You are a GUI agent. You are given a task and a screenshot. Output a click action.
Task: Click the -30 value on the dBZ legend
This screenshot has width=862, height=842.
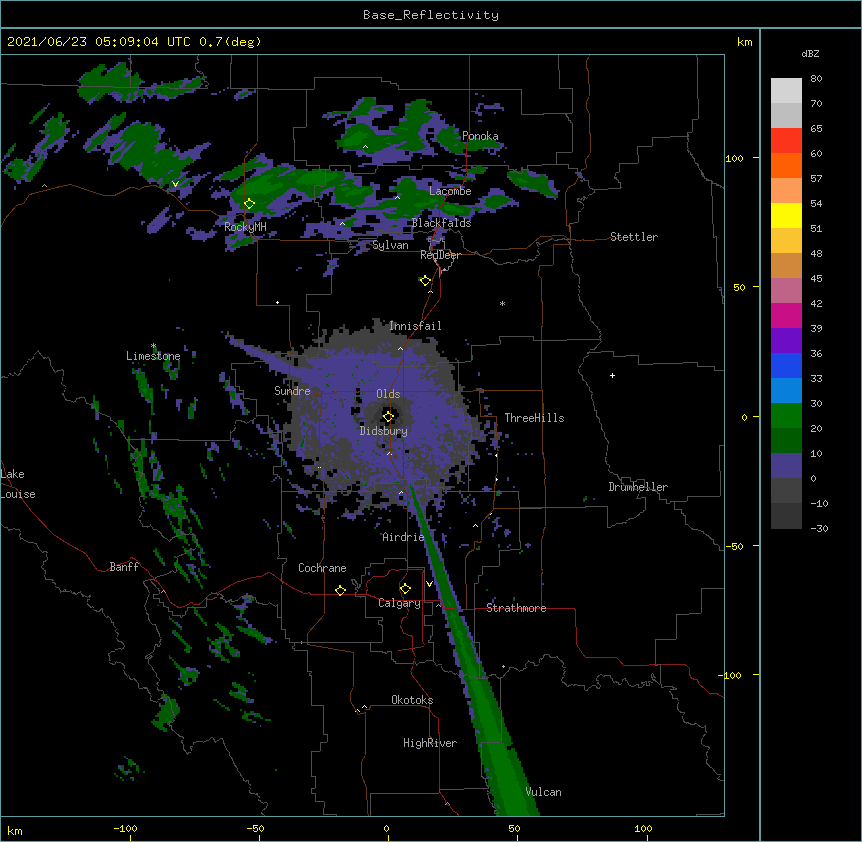[819, 528]
